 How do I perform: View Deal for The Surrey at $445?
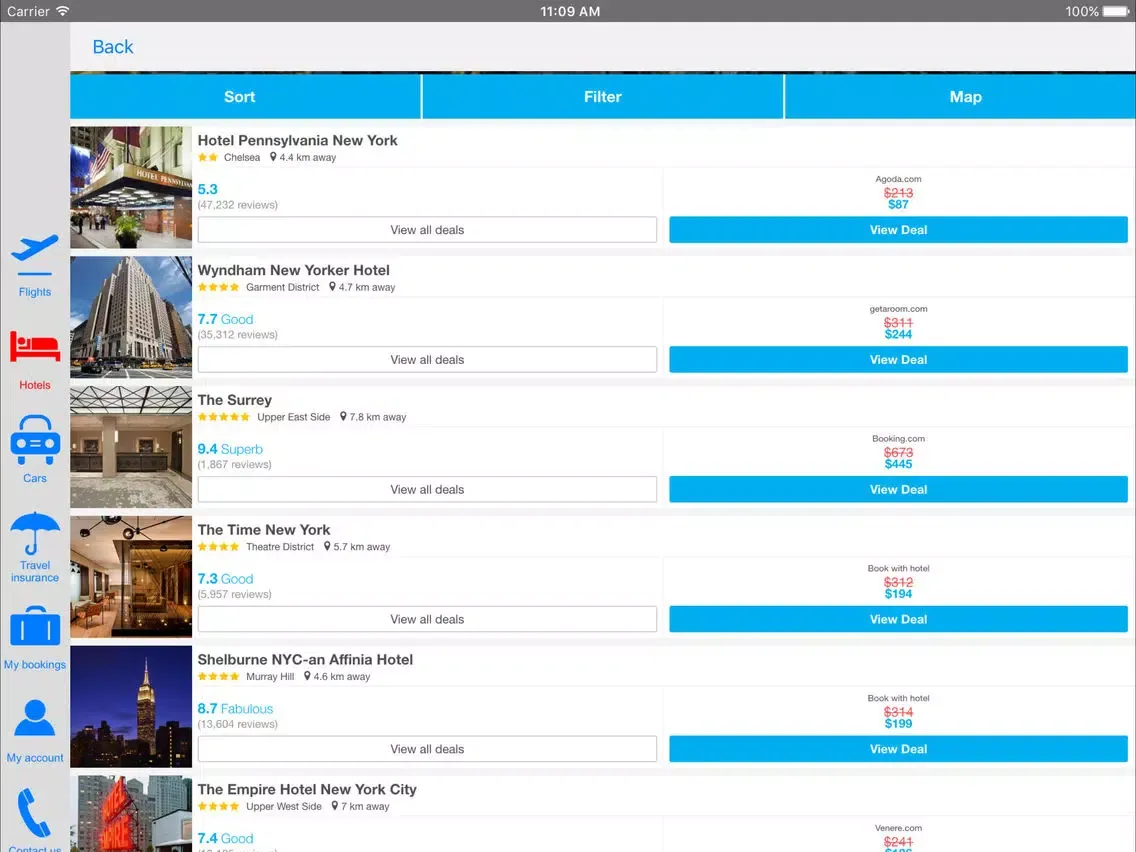point(898,489)
